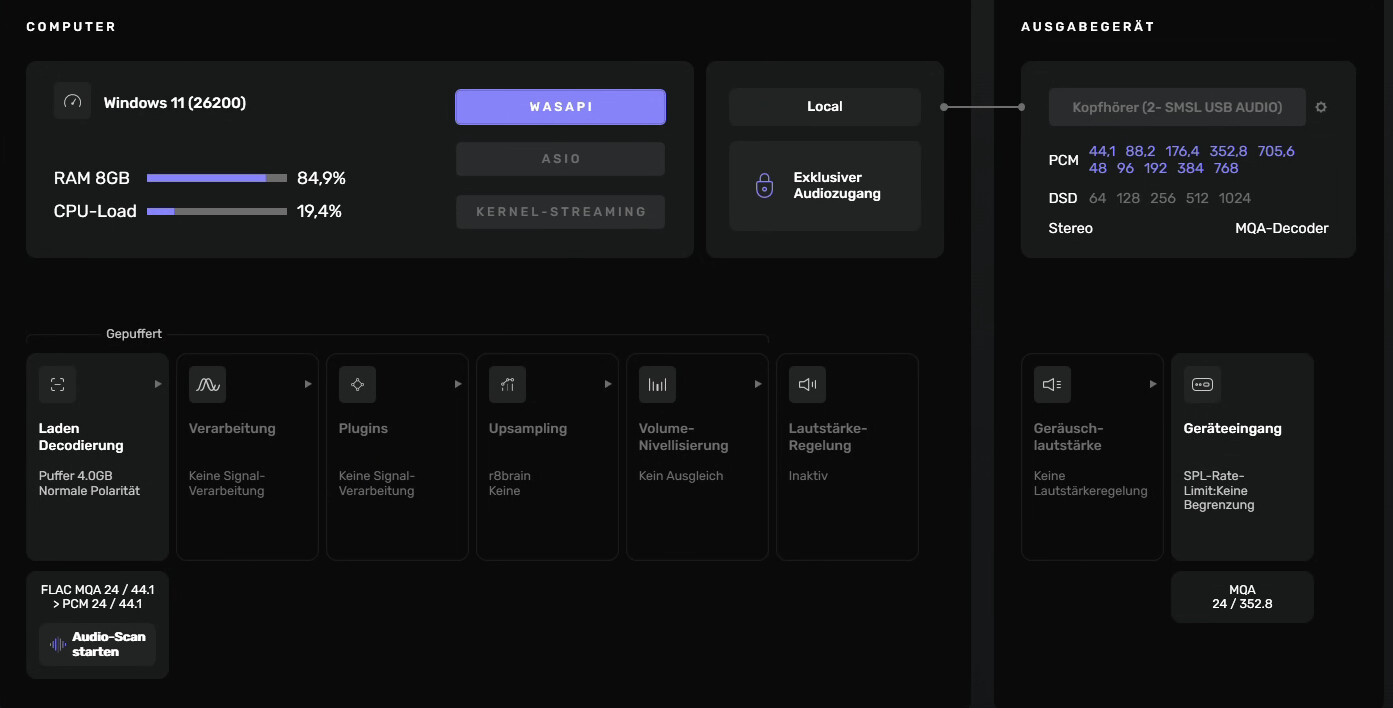Click the RAM usage progress bar

[217, 178]
